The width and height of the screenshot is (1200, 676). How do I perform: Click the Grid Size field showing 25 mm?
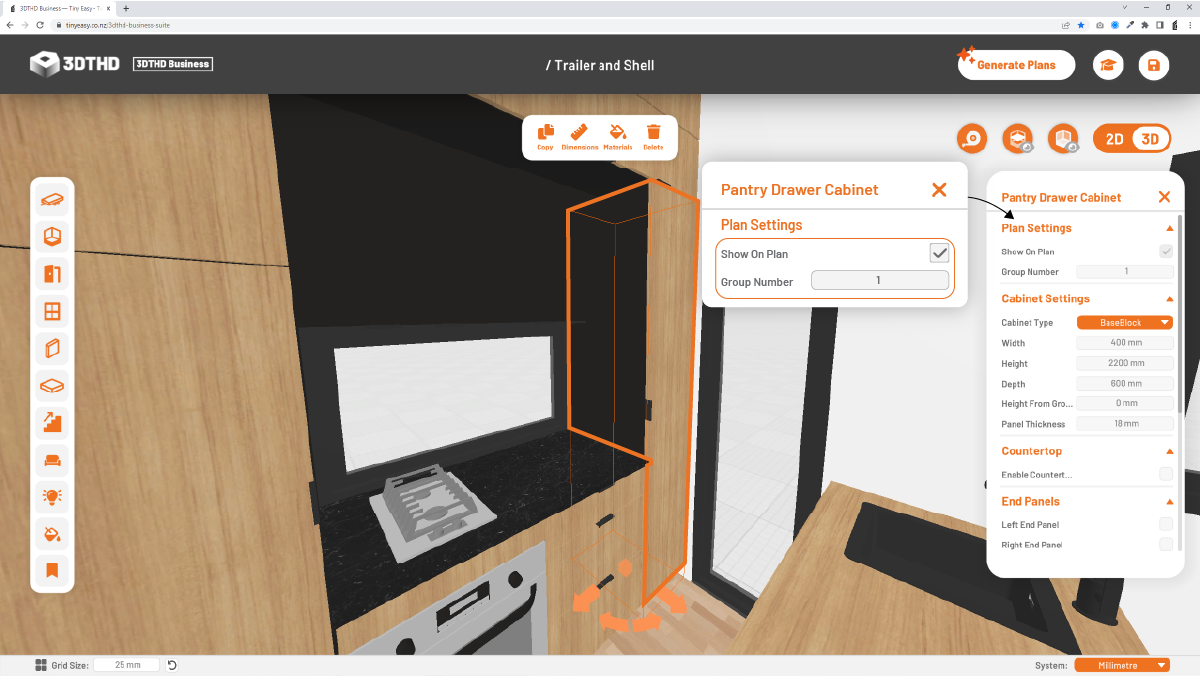tap(127, 665)
